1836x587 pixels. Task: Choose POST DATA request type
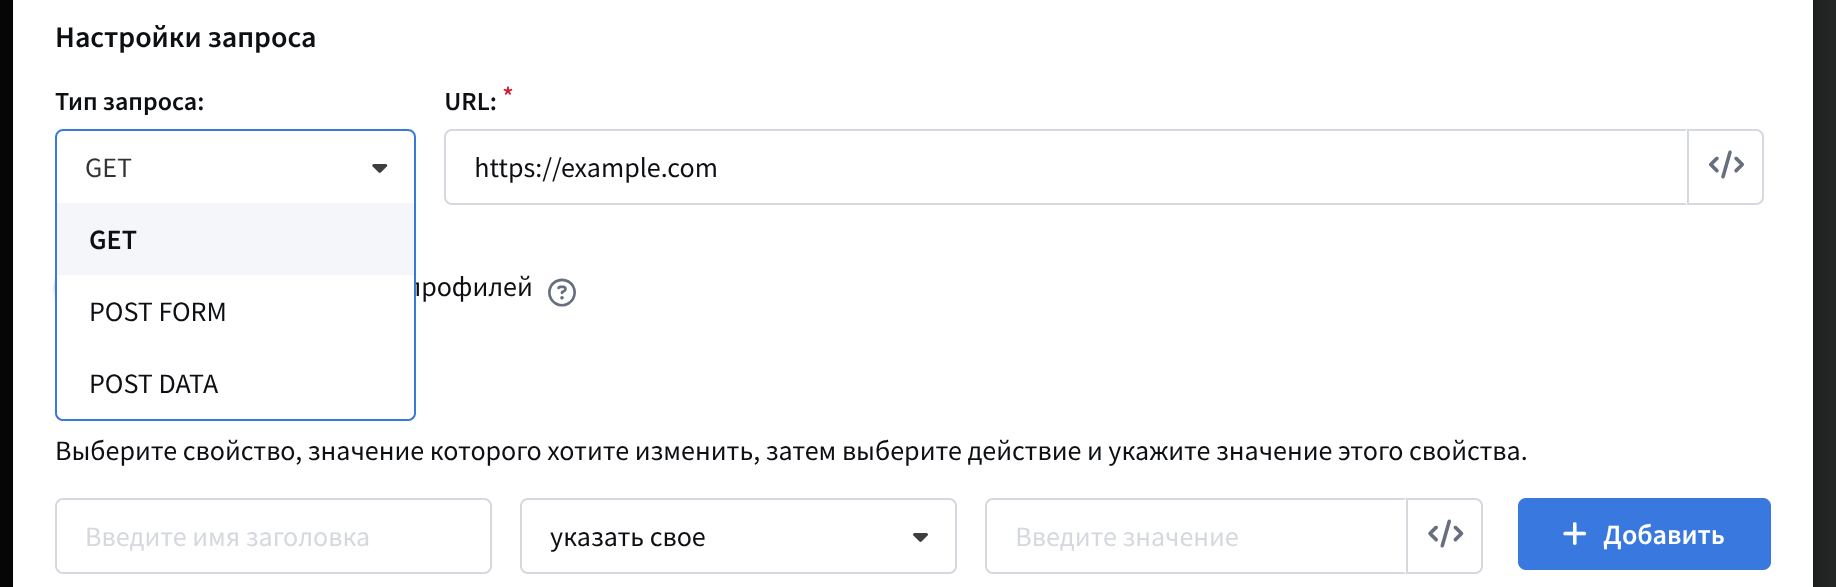(154, 384)
